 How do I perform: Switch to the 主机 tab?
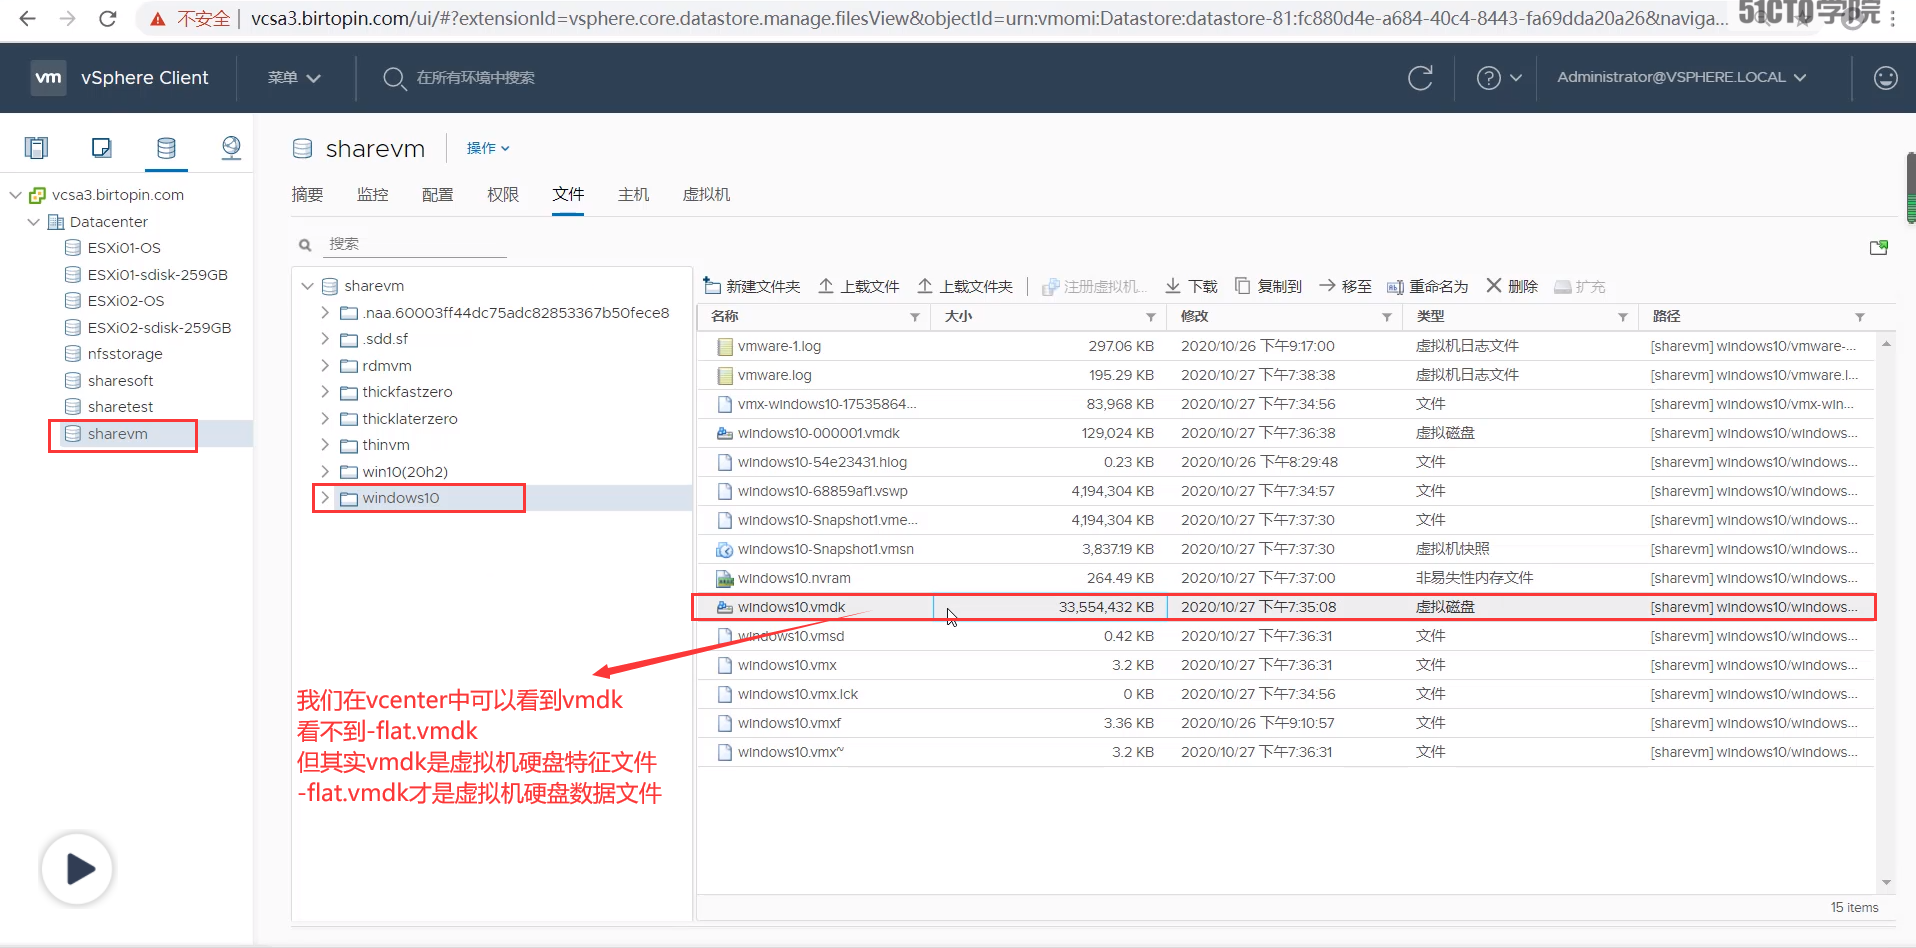pyautogui.click(x=633, y=195)
